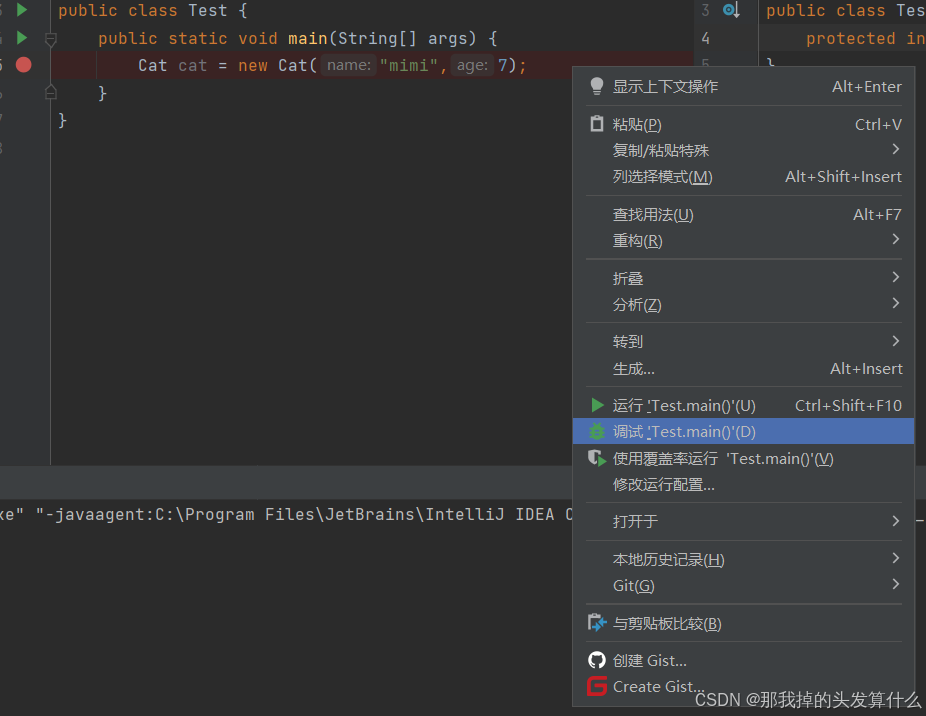Image resolution: width=926 pixels, height=716 pixels.
Task: Click main method name in code
Action: click(x=308, y=38)
